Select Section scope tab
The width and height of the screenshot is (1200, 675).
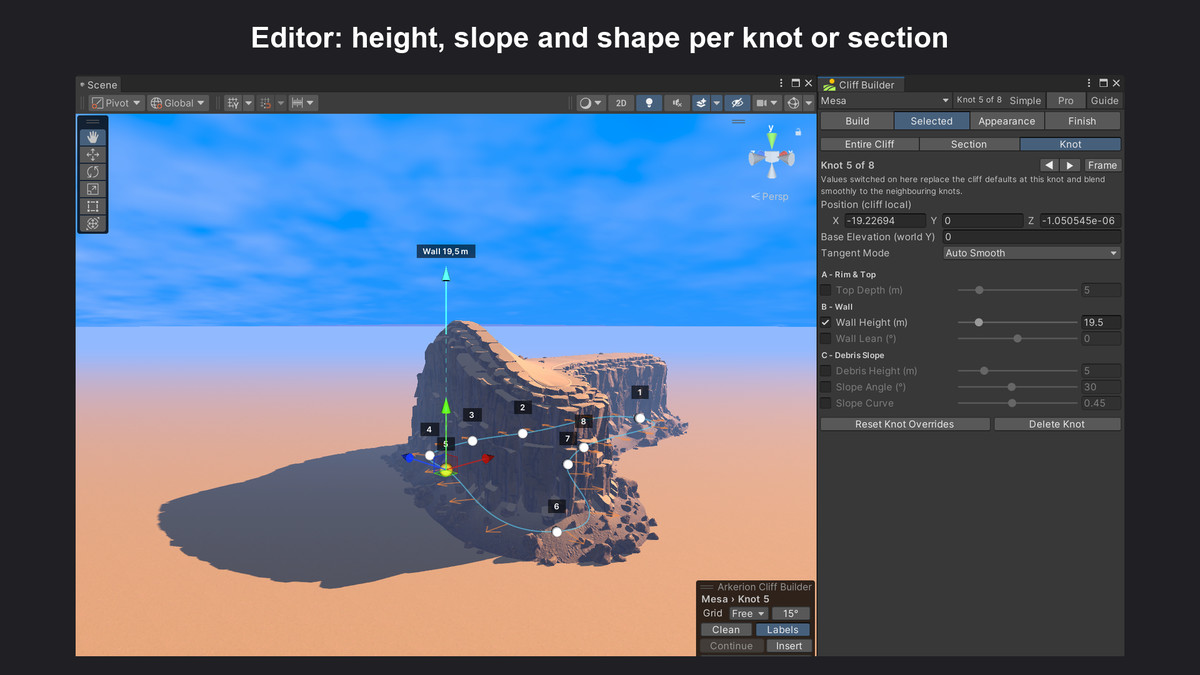968,144
